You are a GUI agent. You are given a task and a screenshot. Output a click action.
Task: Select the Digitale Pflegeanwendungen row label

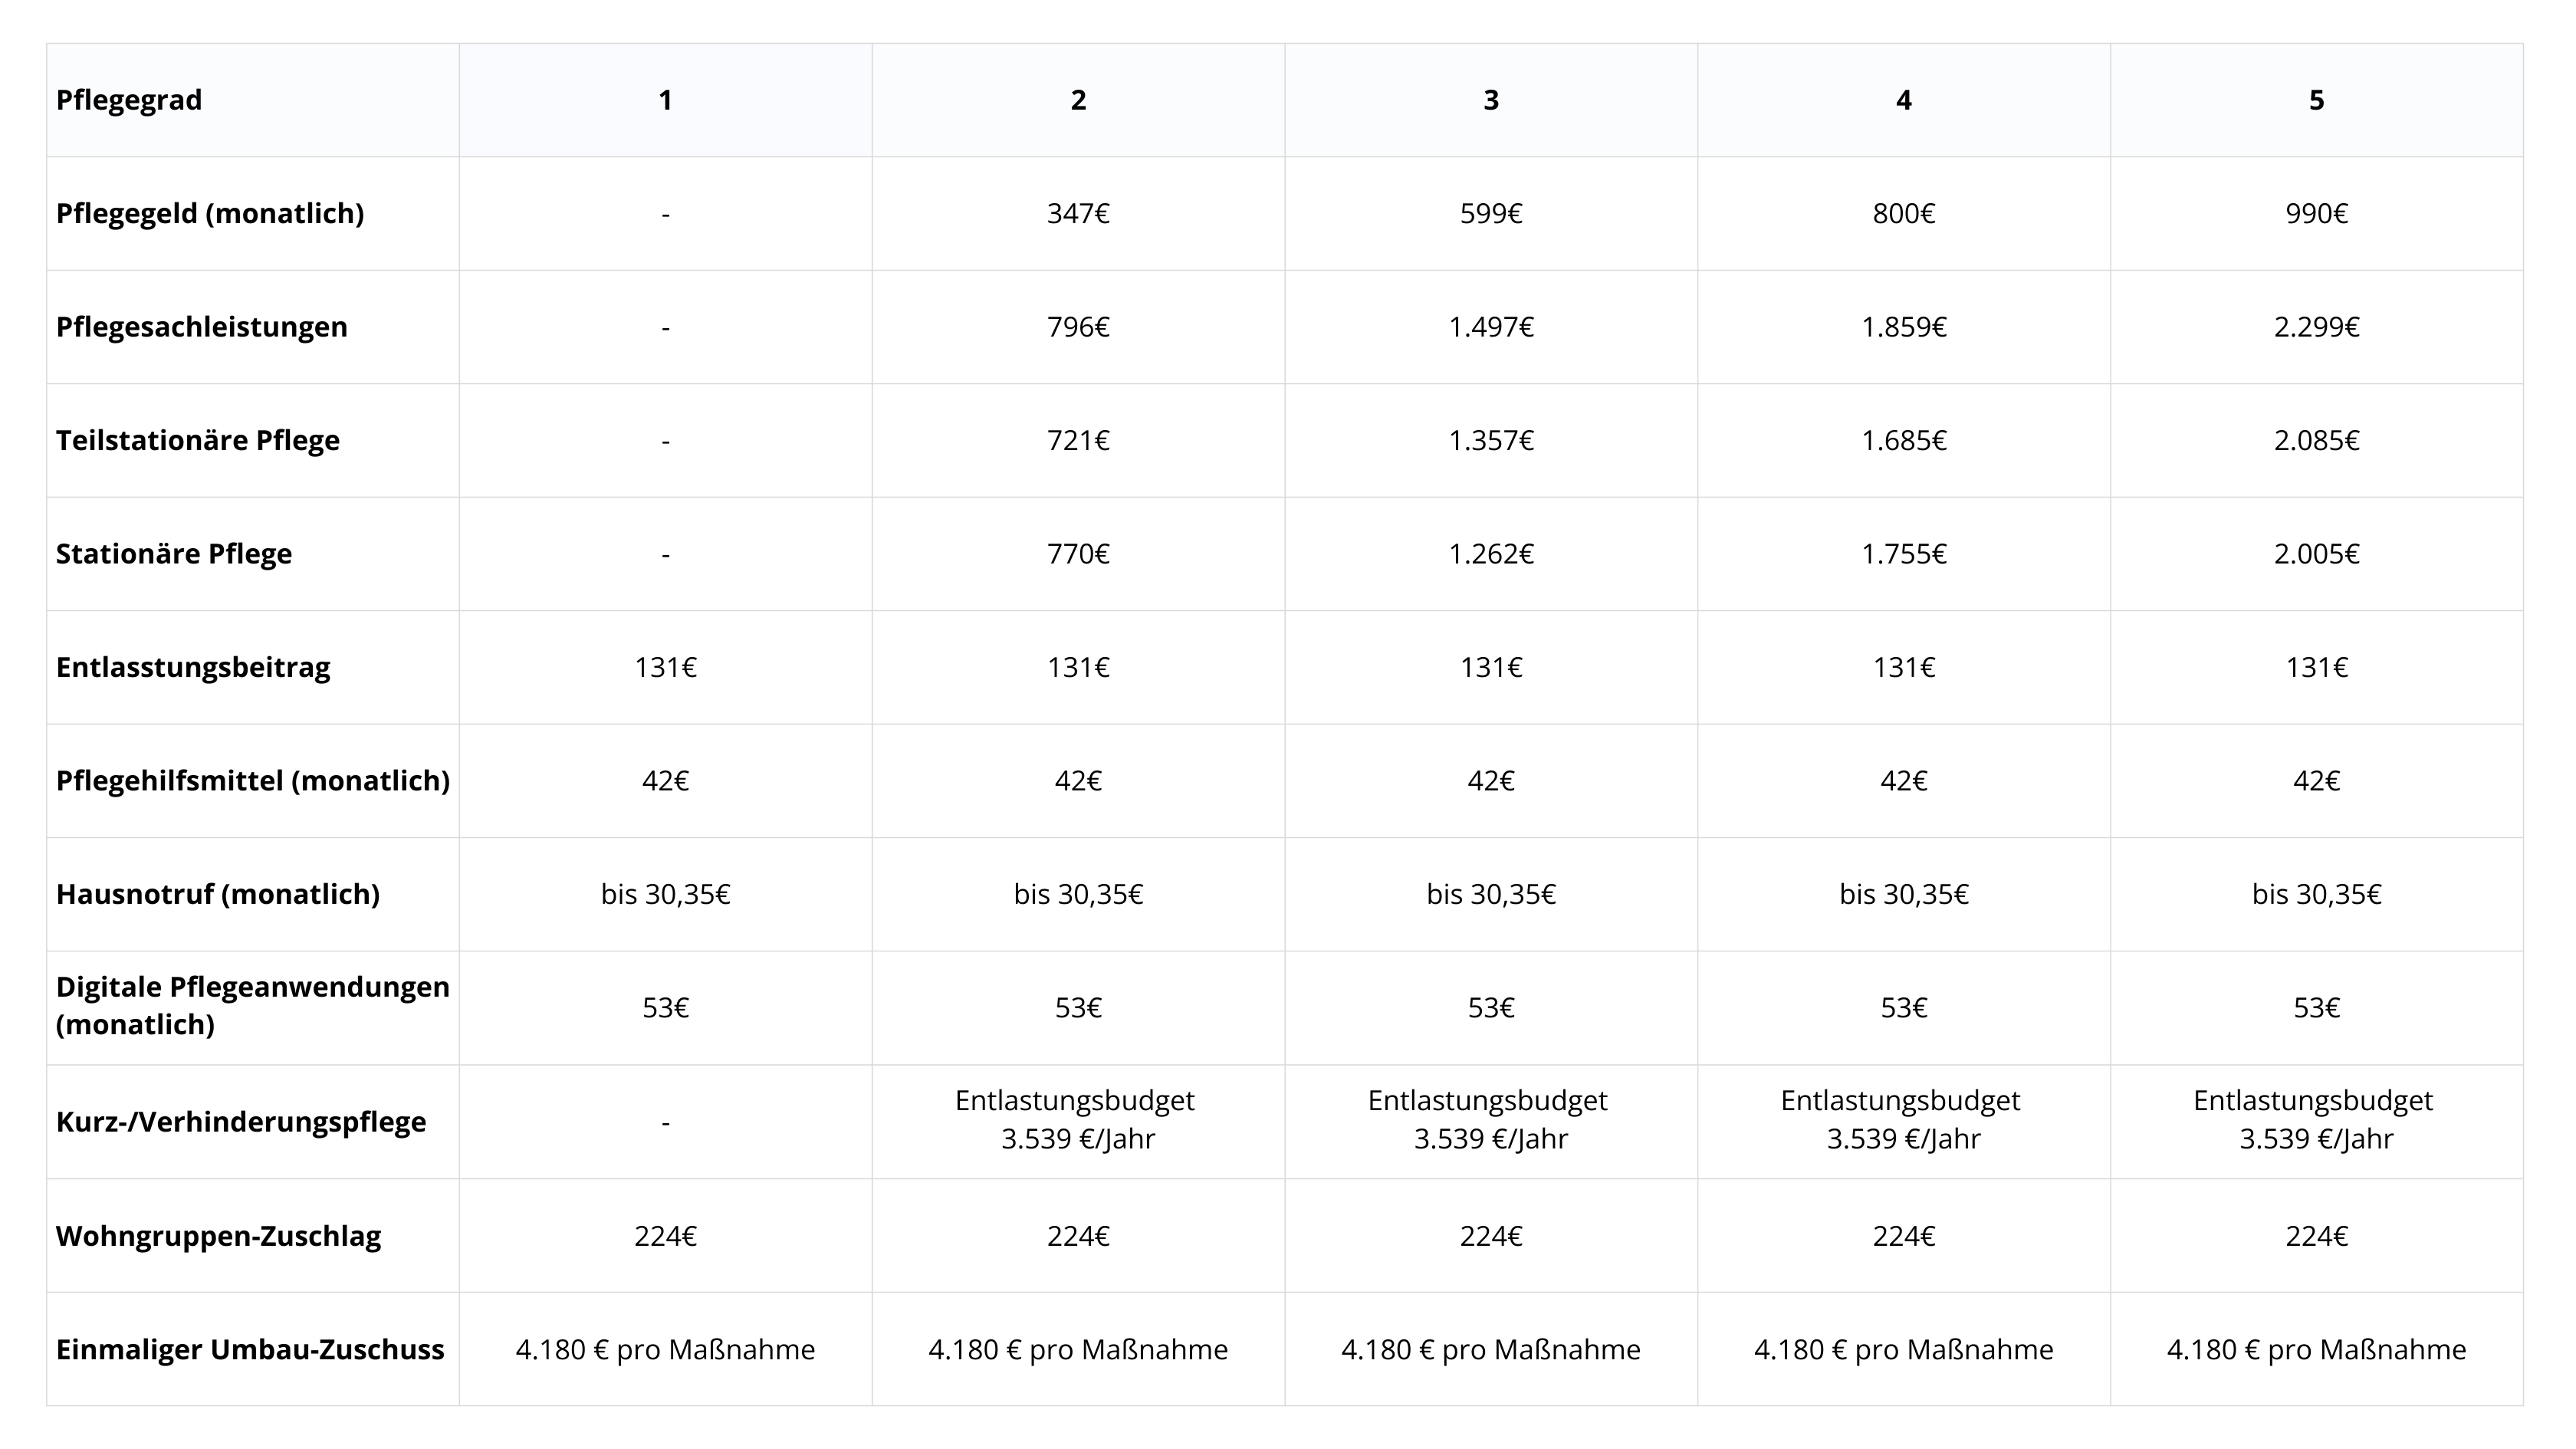click(253, 1006)
